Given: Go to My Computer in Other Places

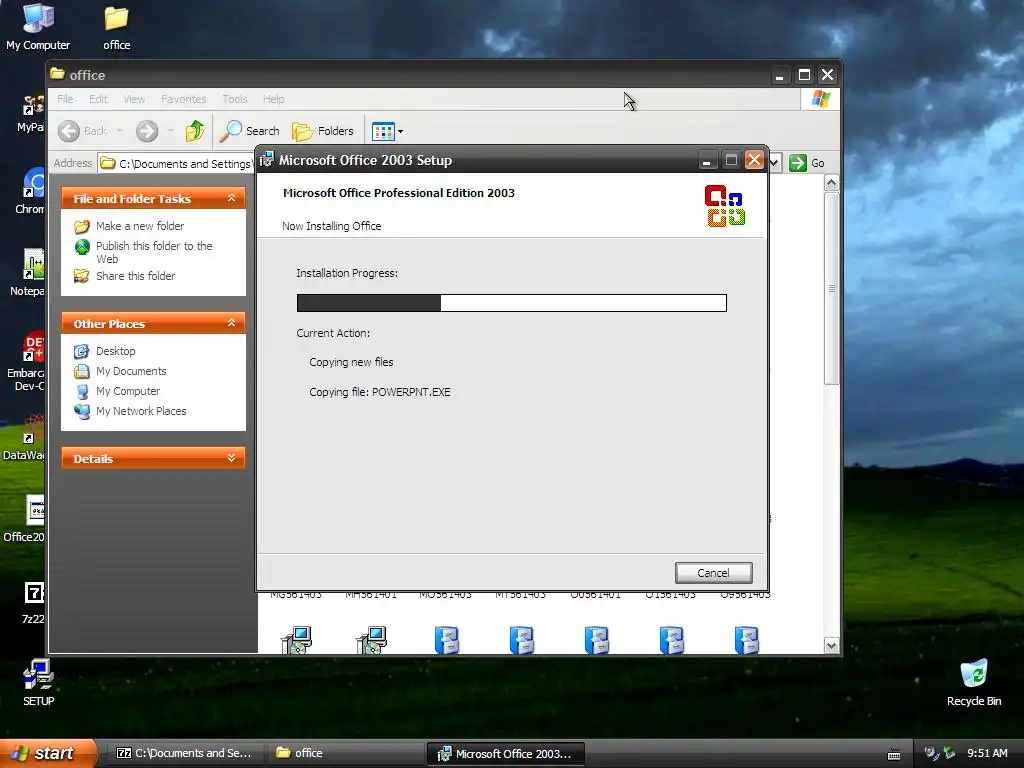Looking at the screenshot, I should click(x=127, y=391).
